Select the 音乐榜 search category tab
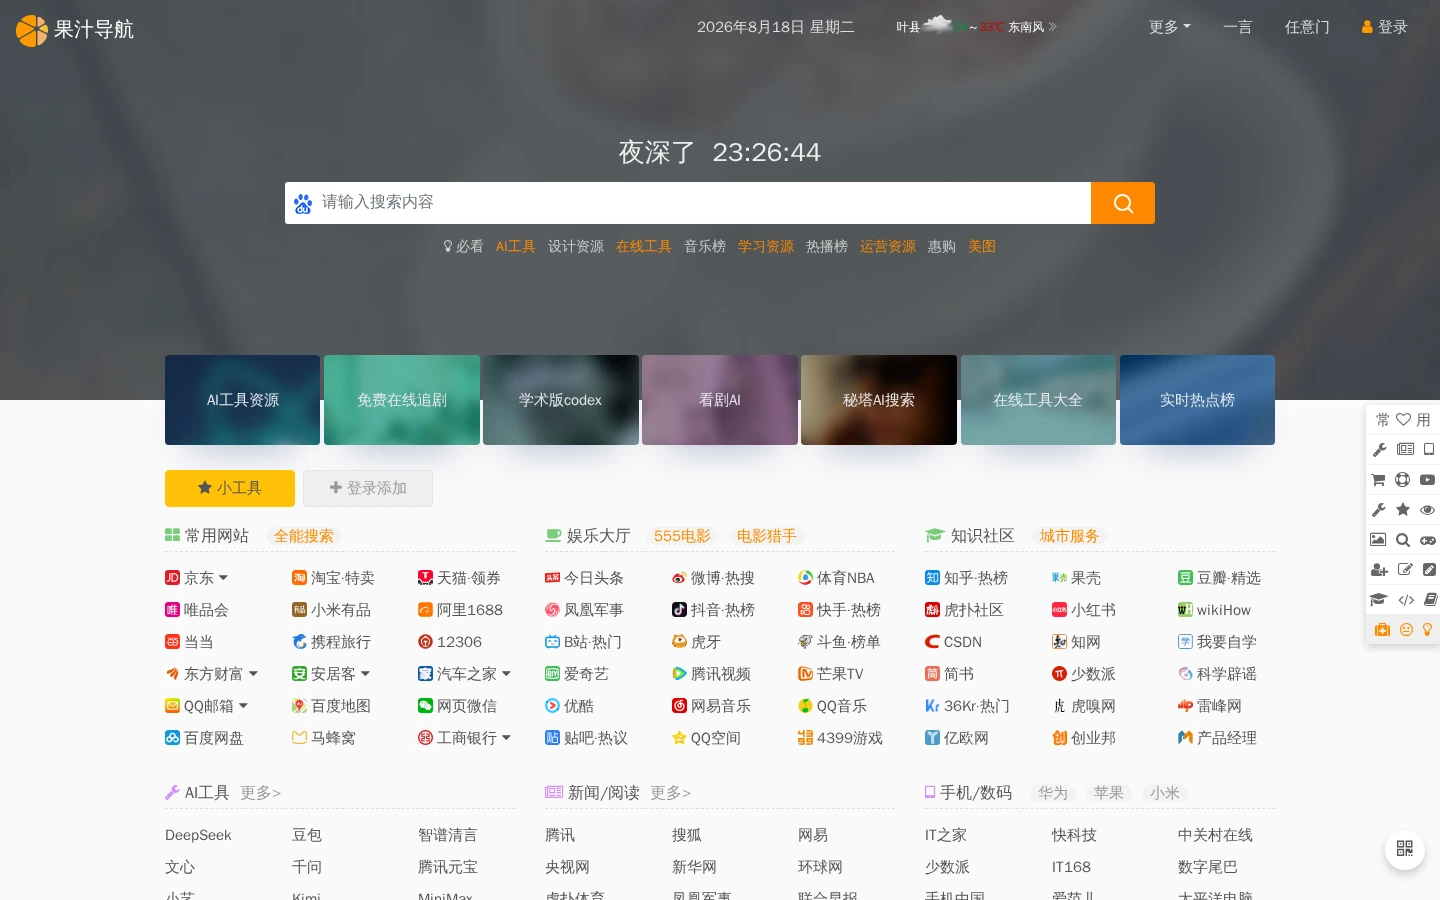The height and width of the screenshot is (900, 1440). pyautogui.click(x=705, y=247)
